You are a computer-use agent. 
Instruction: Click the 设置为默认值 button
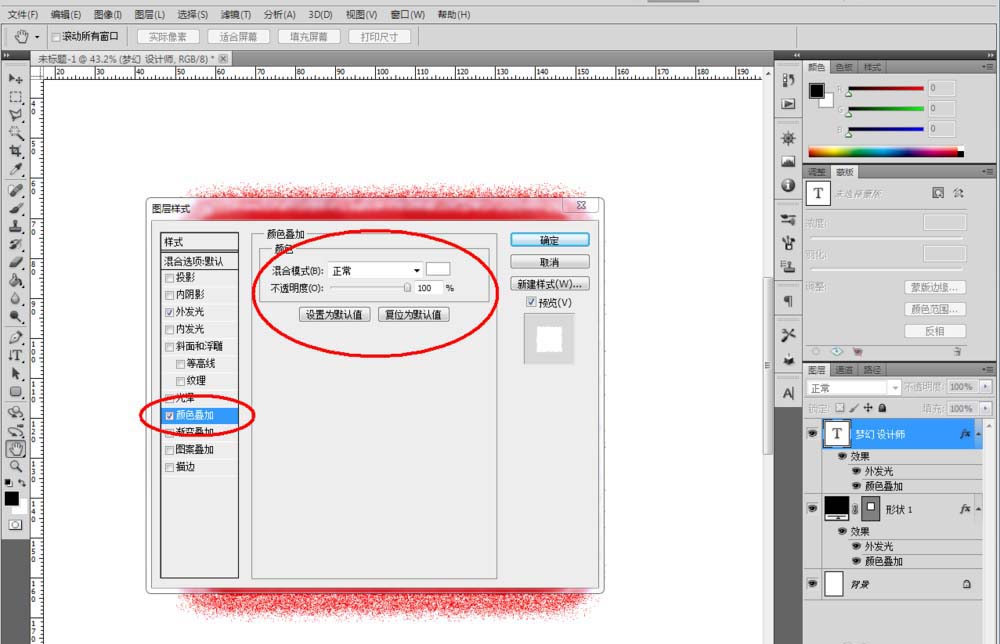[334, 314]
